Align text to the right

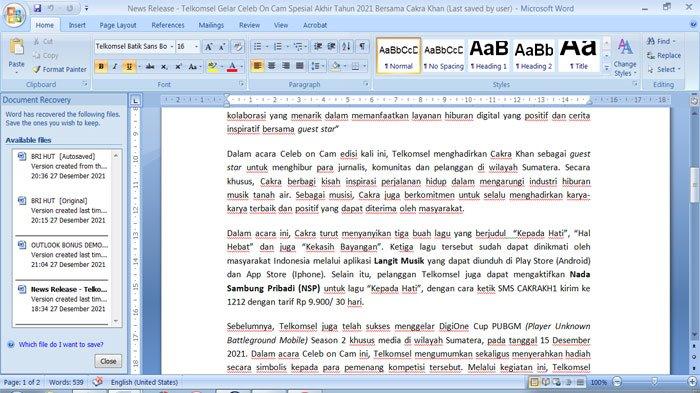286,67
